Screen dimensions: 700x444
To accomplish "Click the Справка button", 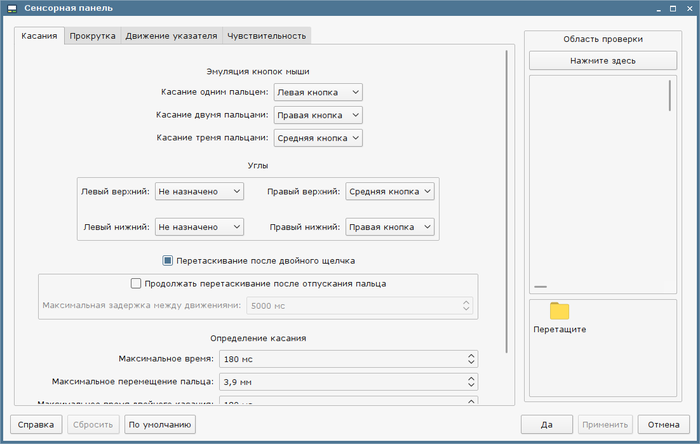I will coord(36,424).
